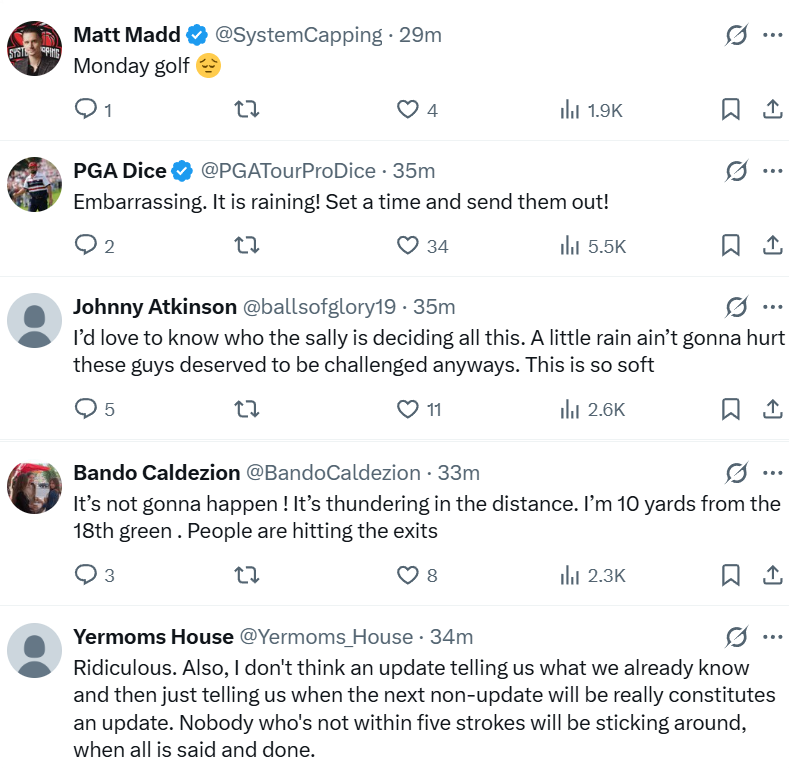Repost PGA Dice's tweet
The image size is (789, 768).
[x=246, y=245]
